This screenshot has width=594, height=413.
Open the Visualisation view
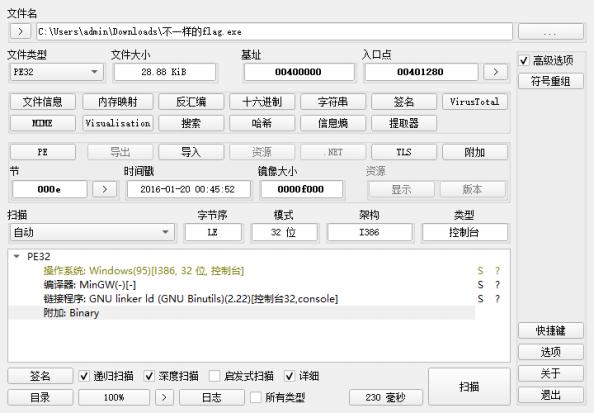(117, 123)
